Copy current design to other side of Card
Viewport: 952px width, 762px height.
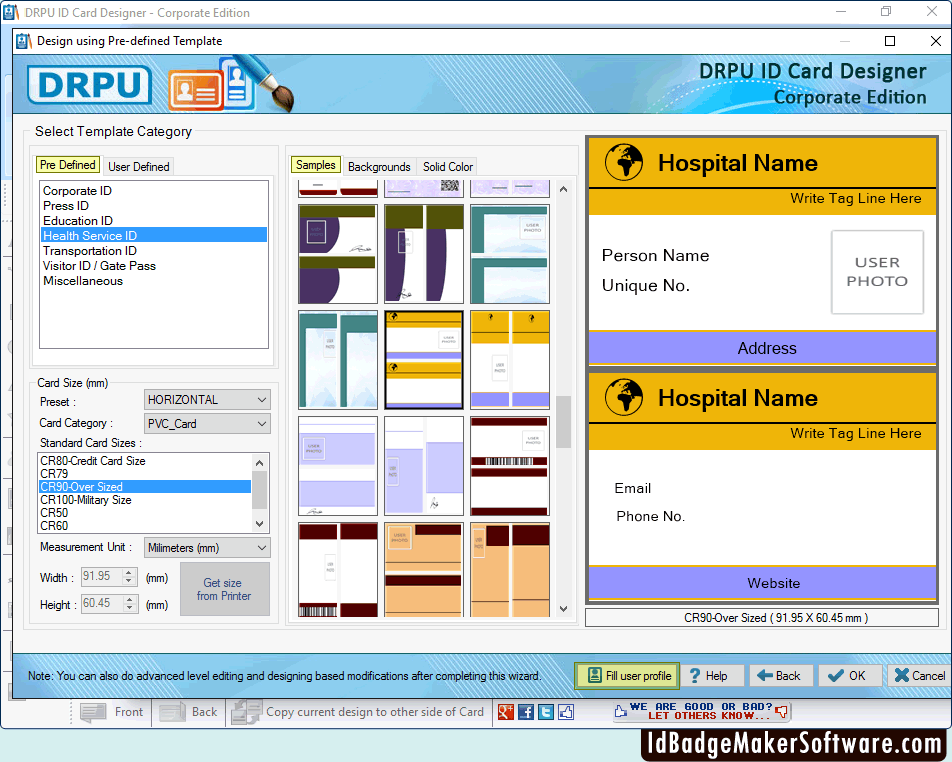[358, 712]
